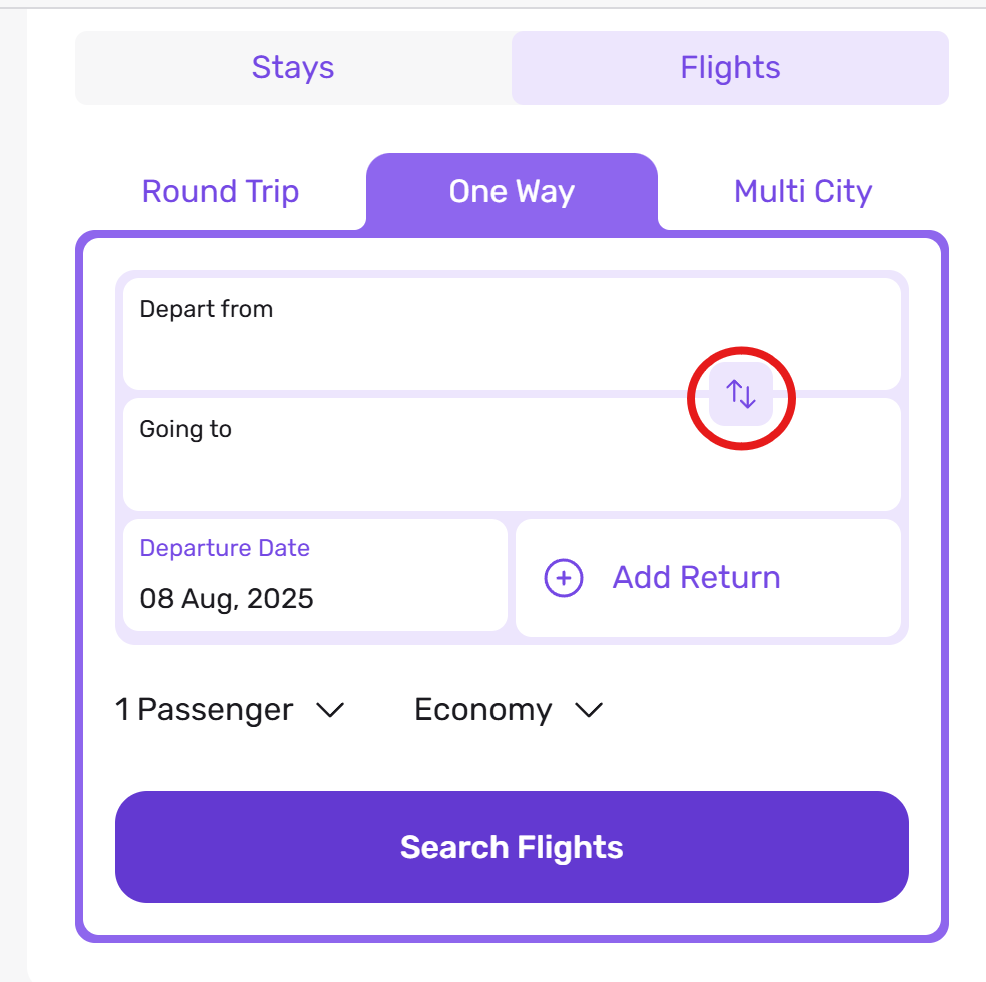Select Multi City trip type

(803, 192)
